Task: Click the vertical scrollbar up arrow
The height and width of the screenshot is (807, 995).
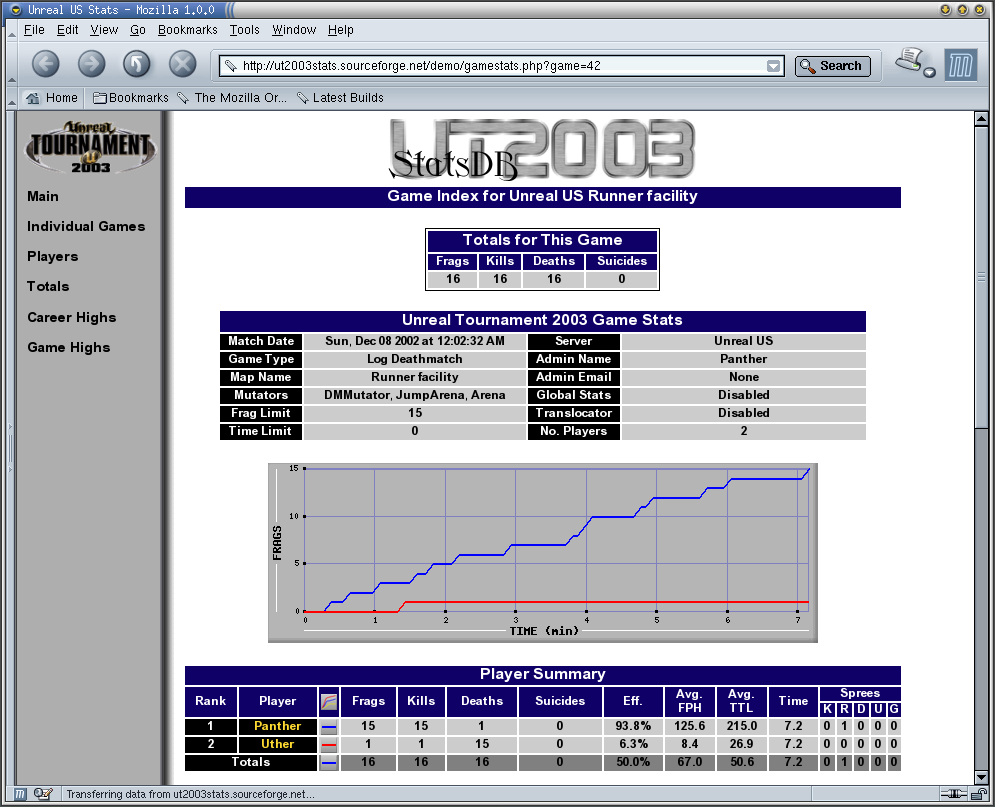Action: coord(981,119)
